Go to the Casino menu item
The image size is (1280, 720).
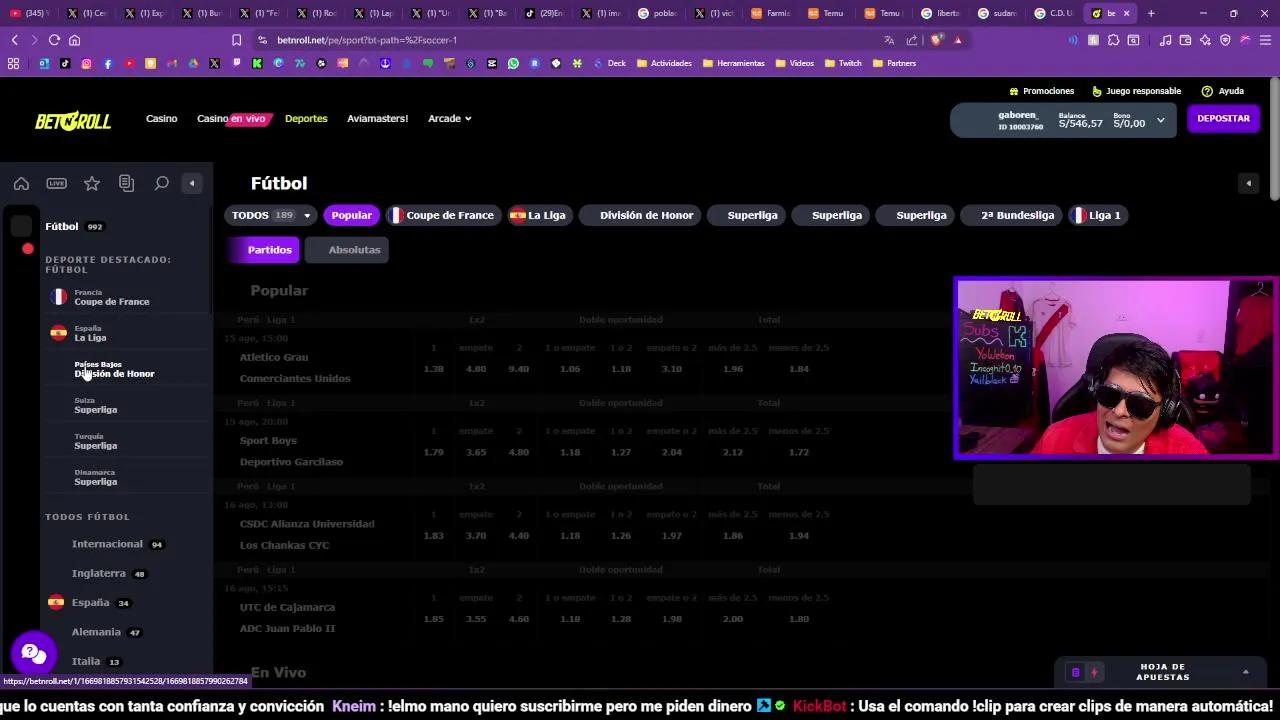[161, 119]
